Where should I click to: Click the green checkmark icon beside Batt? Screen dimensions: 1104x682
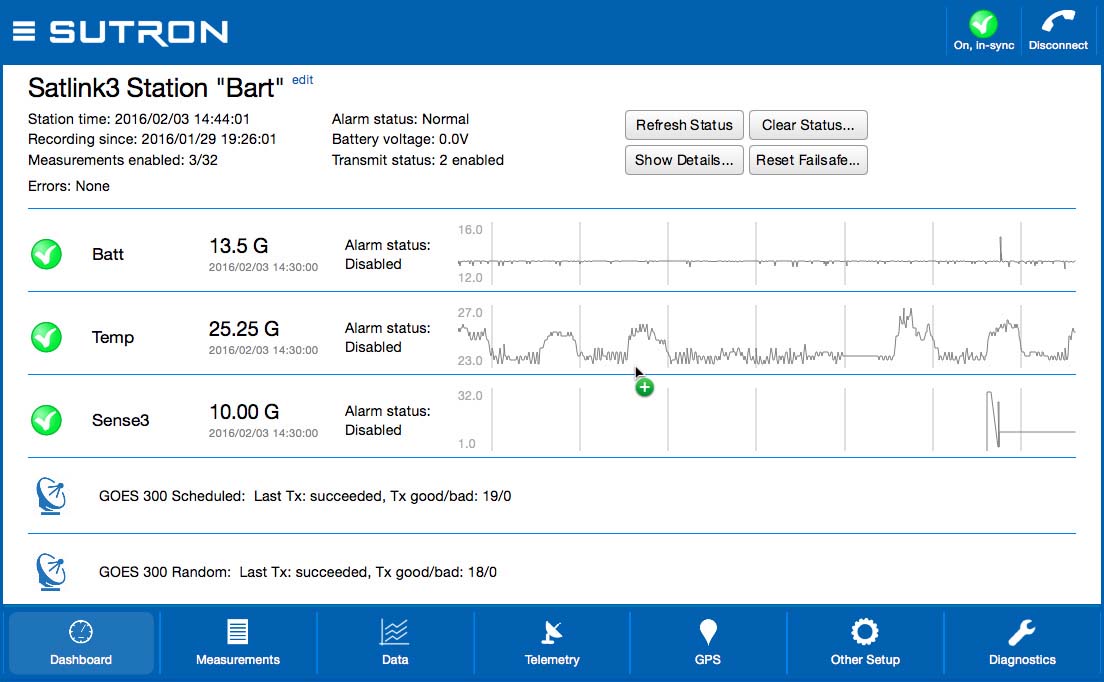46,254
